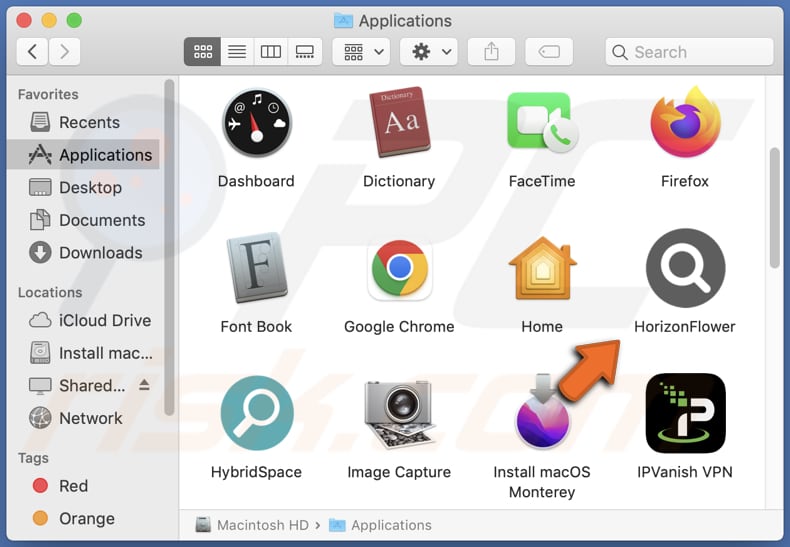Click the HorizonFlower label text

point(685,327)
